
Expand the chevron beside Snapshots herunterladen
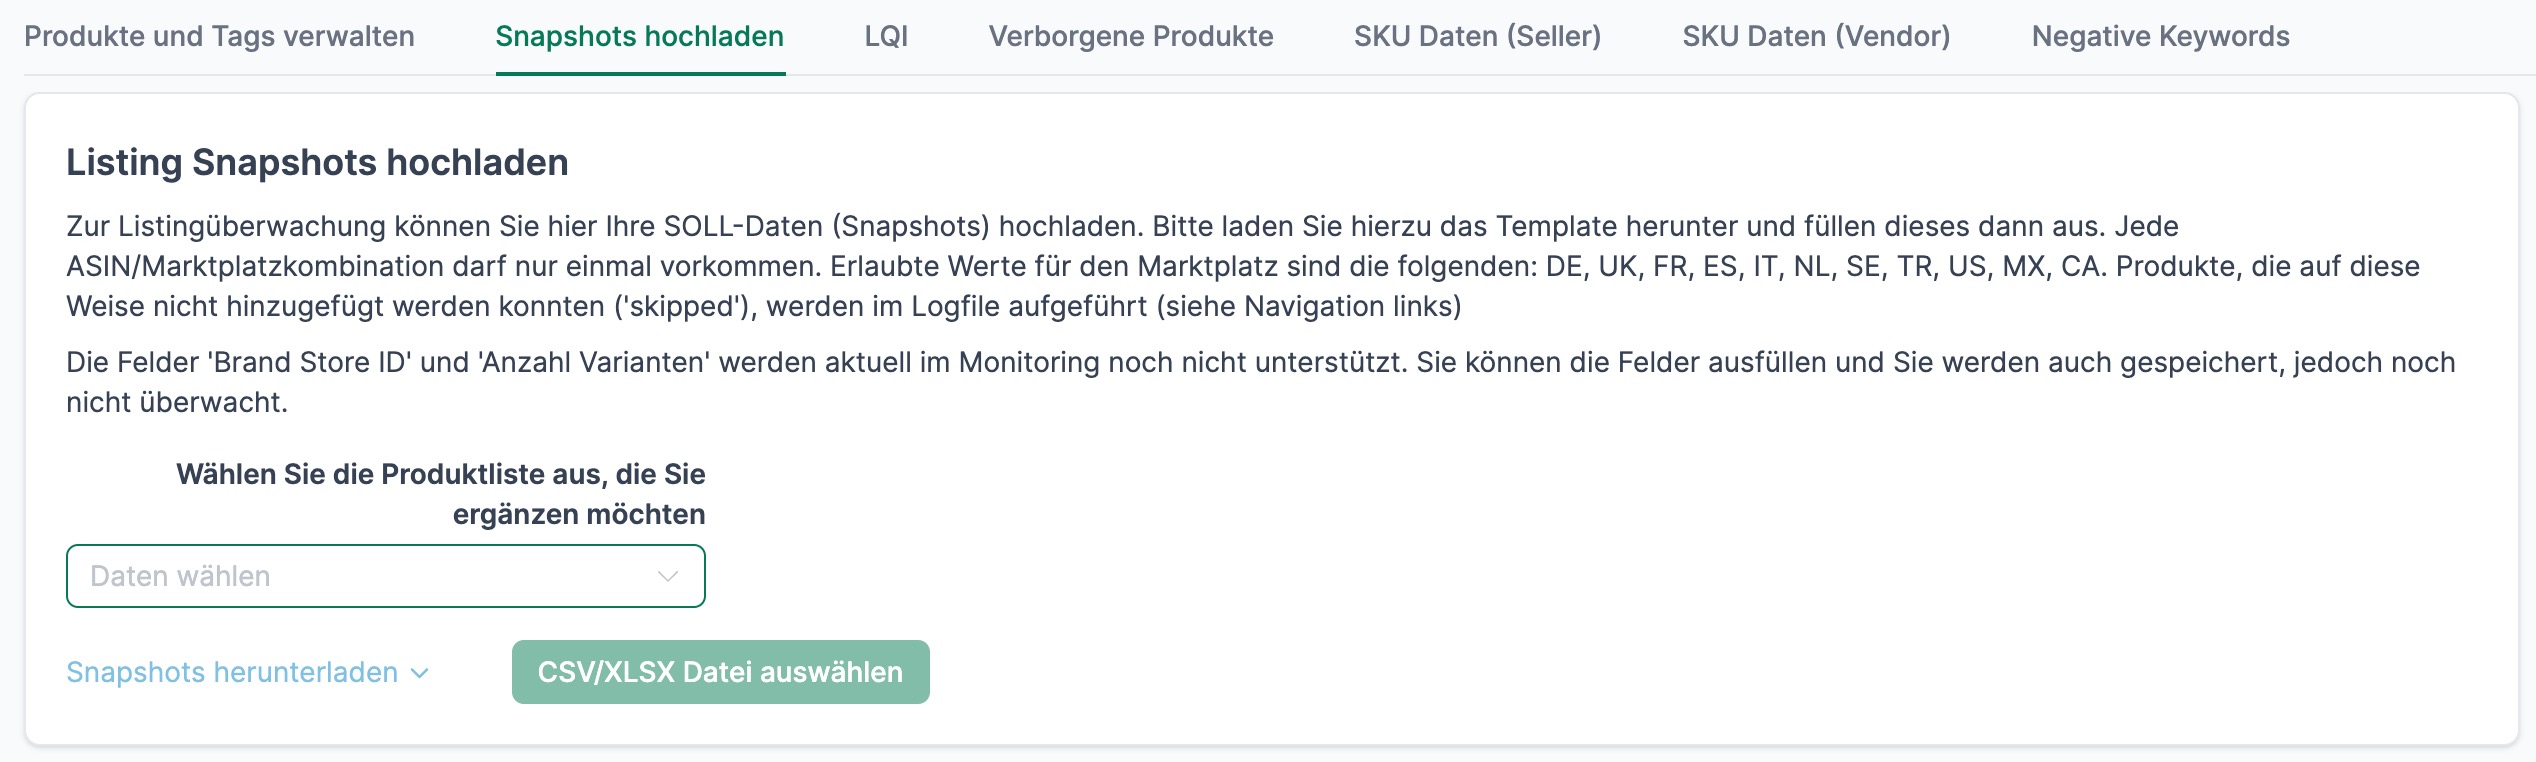pyautogui.click(x=420, y=673)
